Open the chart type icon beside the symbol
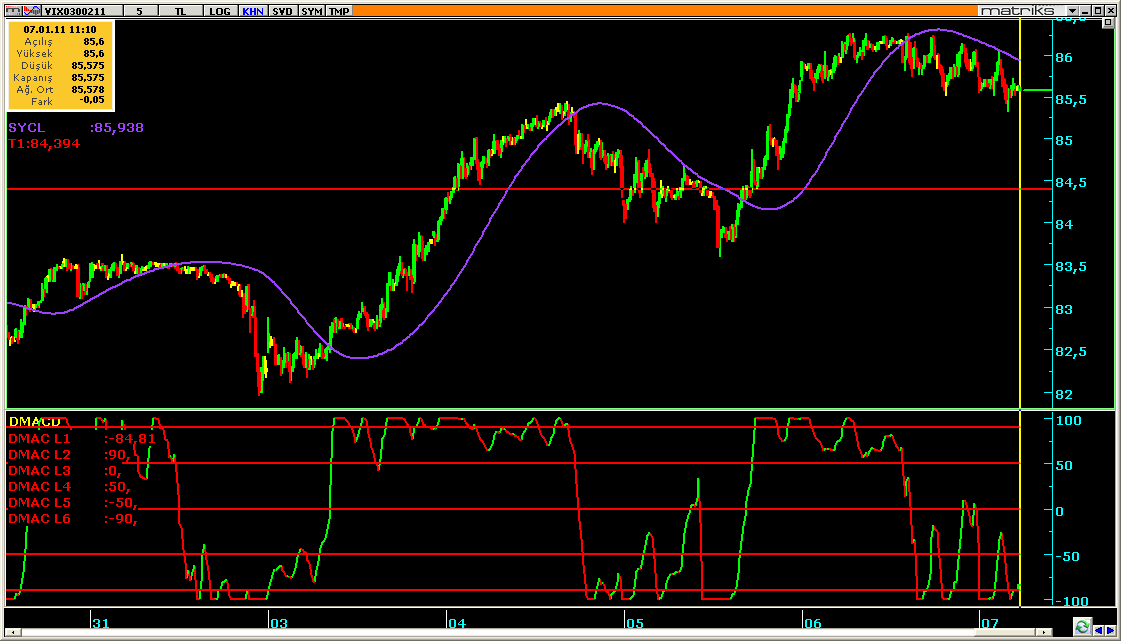 pyautogui.click(x=31, y=10)
